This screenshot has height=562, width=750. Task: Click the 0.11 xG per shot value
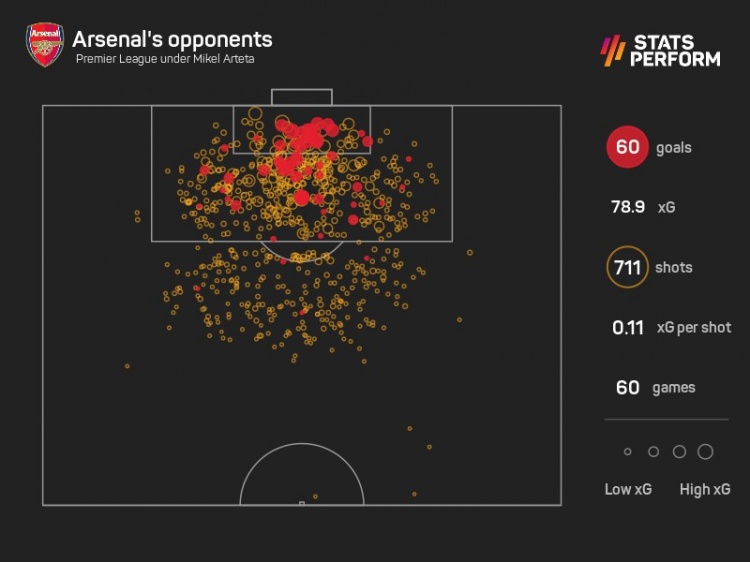(x=628, y=328)
